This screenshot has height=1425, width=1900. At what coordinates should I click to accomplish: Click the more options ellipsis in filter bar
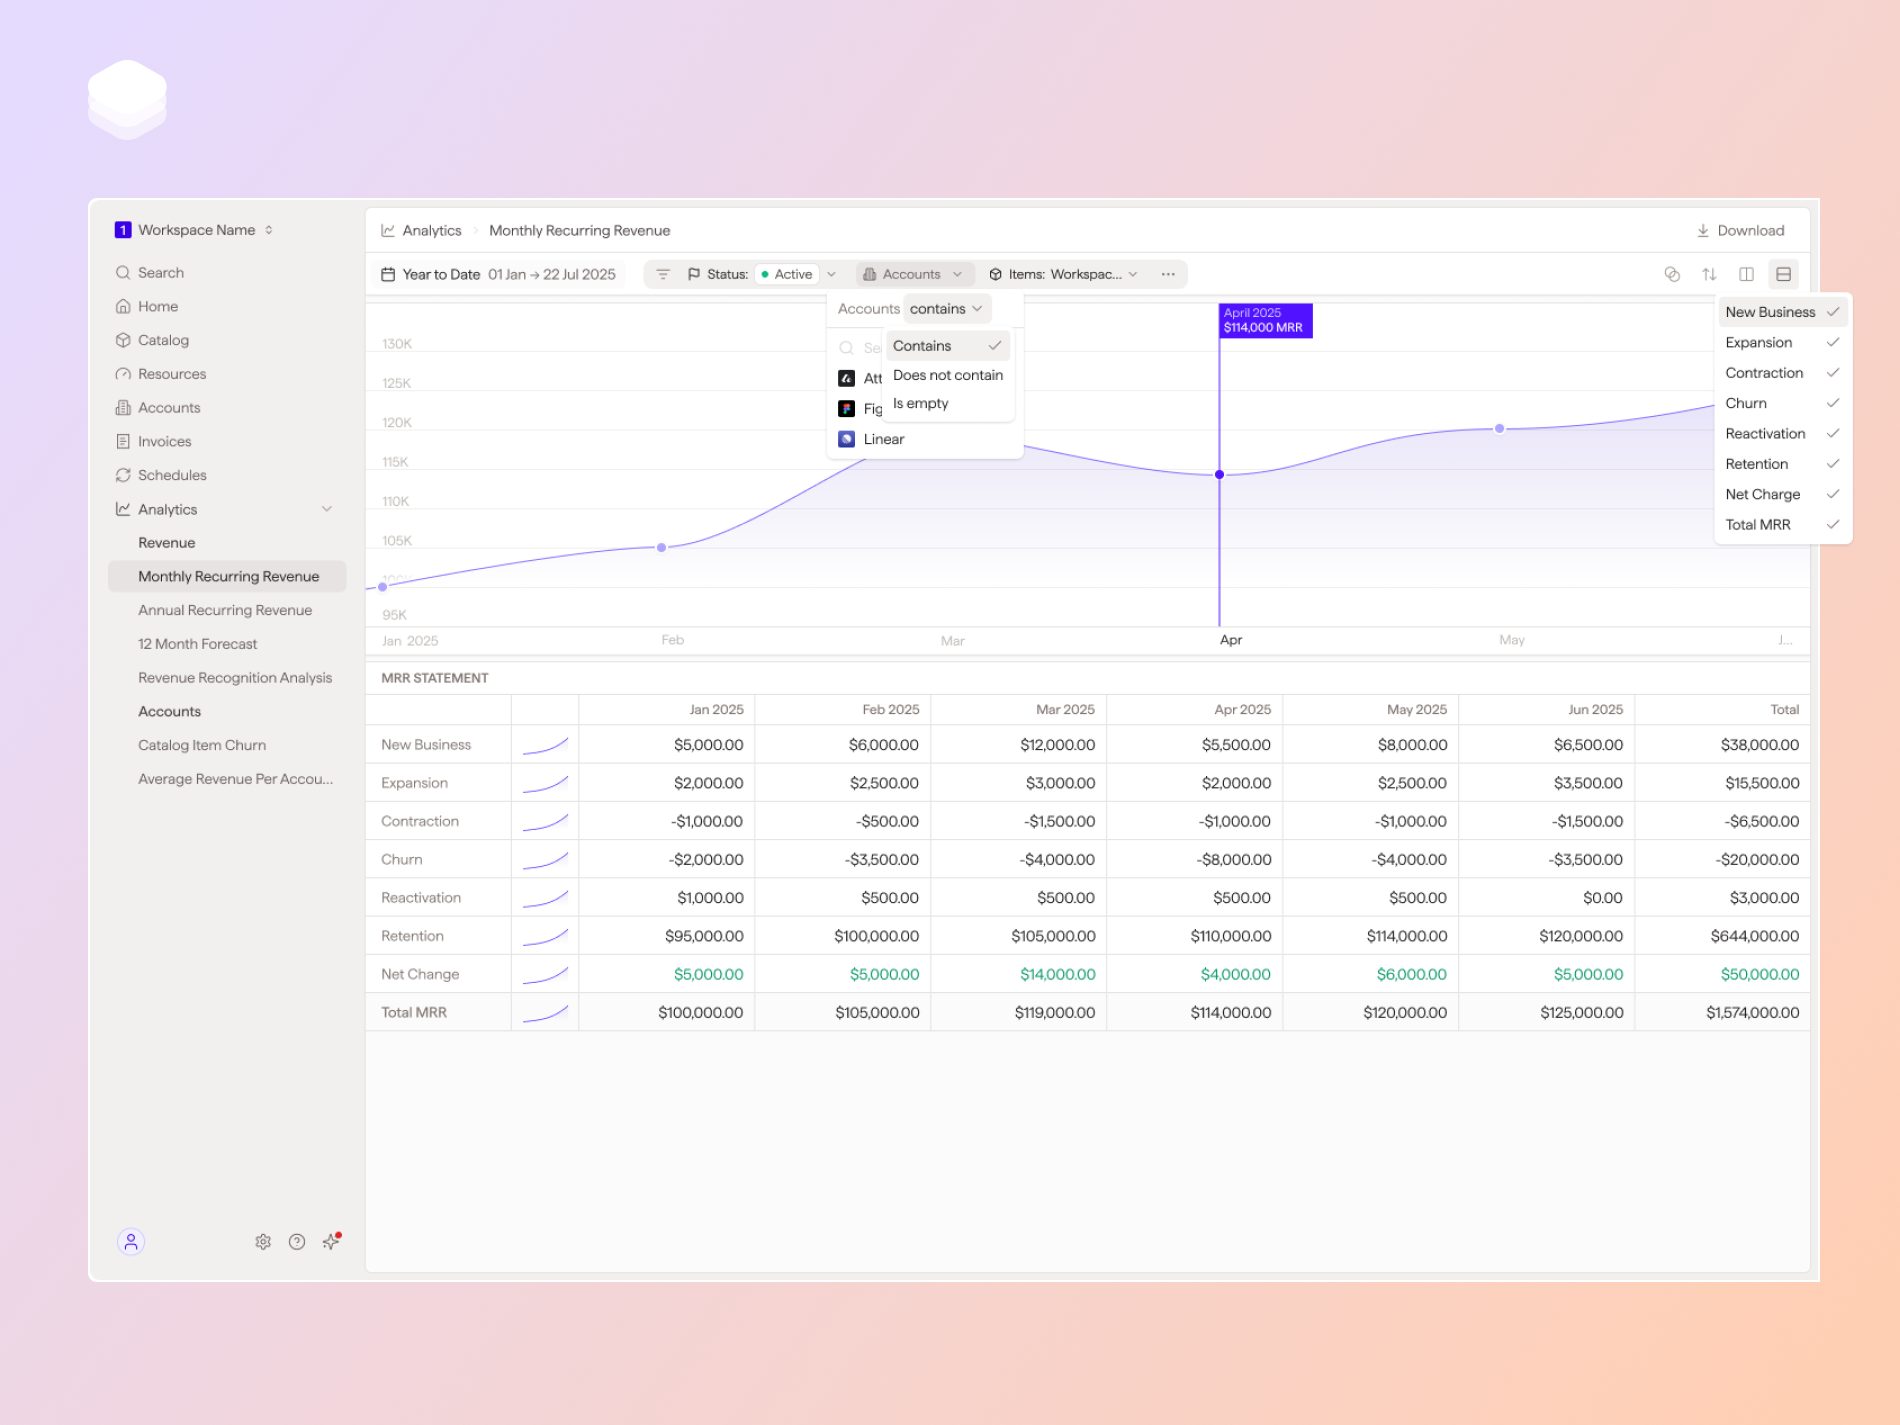click(1168, 274)
